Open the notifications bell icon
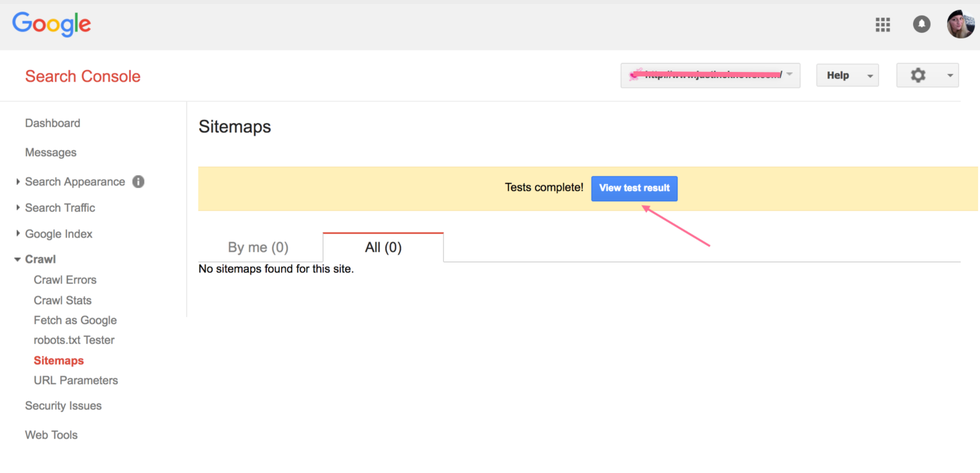Image resolution: width=980 pixels, height=473 pixels. (x=921, y=24)
